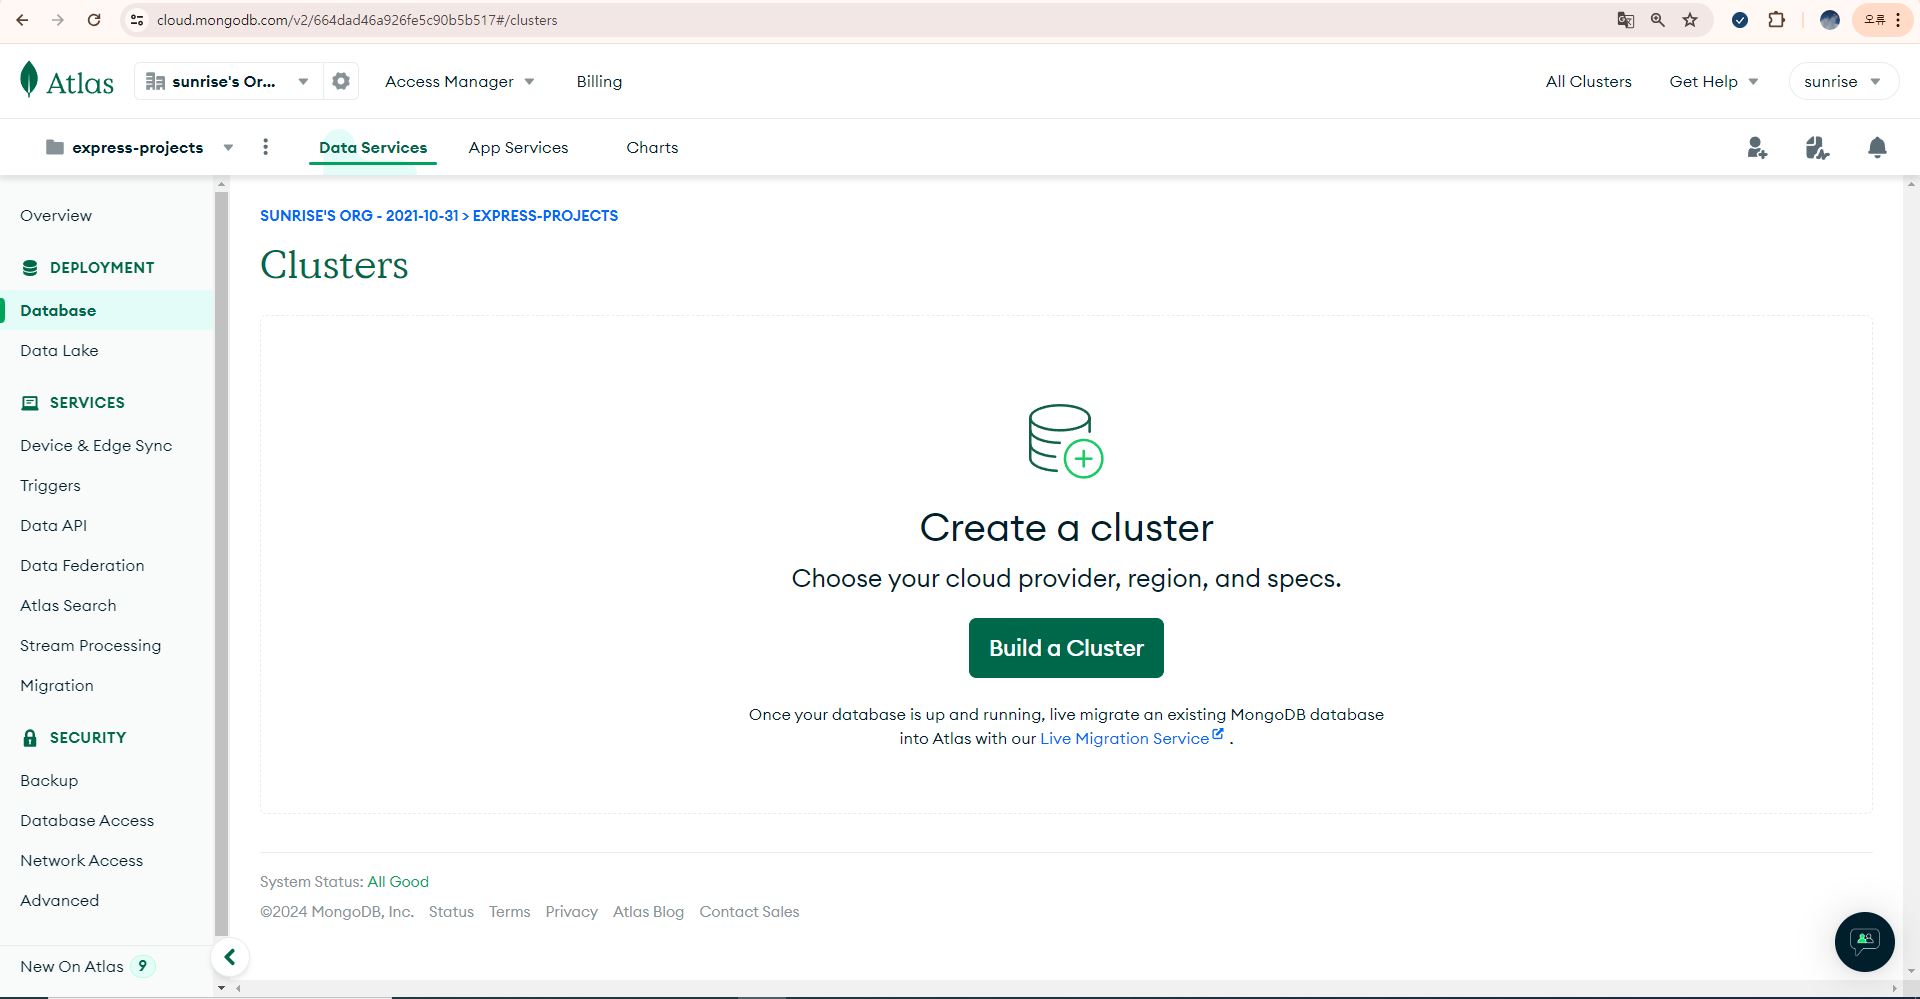The width and height of the screenshot is (1920, 999).
Task: Click the browser forward arrow
Action: click(58, 20)
